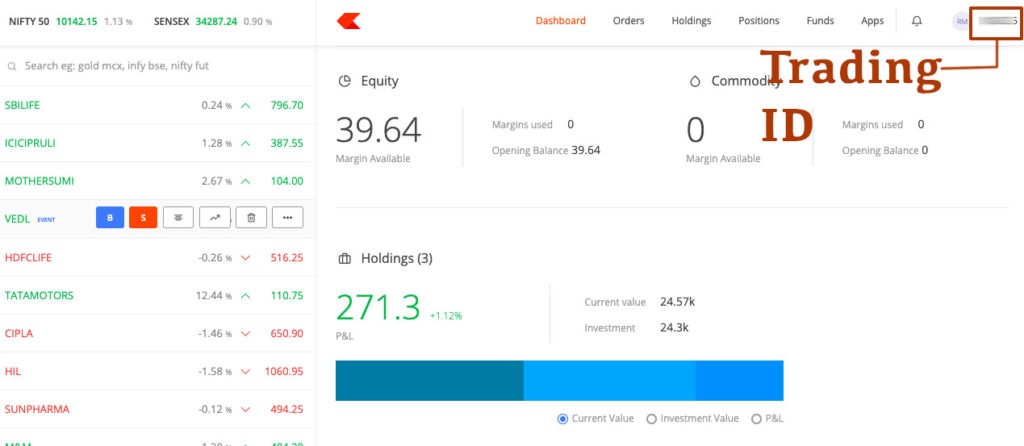Select Investment Value radio button

[651, 419]
